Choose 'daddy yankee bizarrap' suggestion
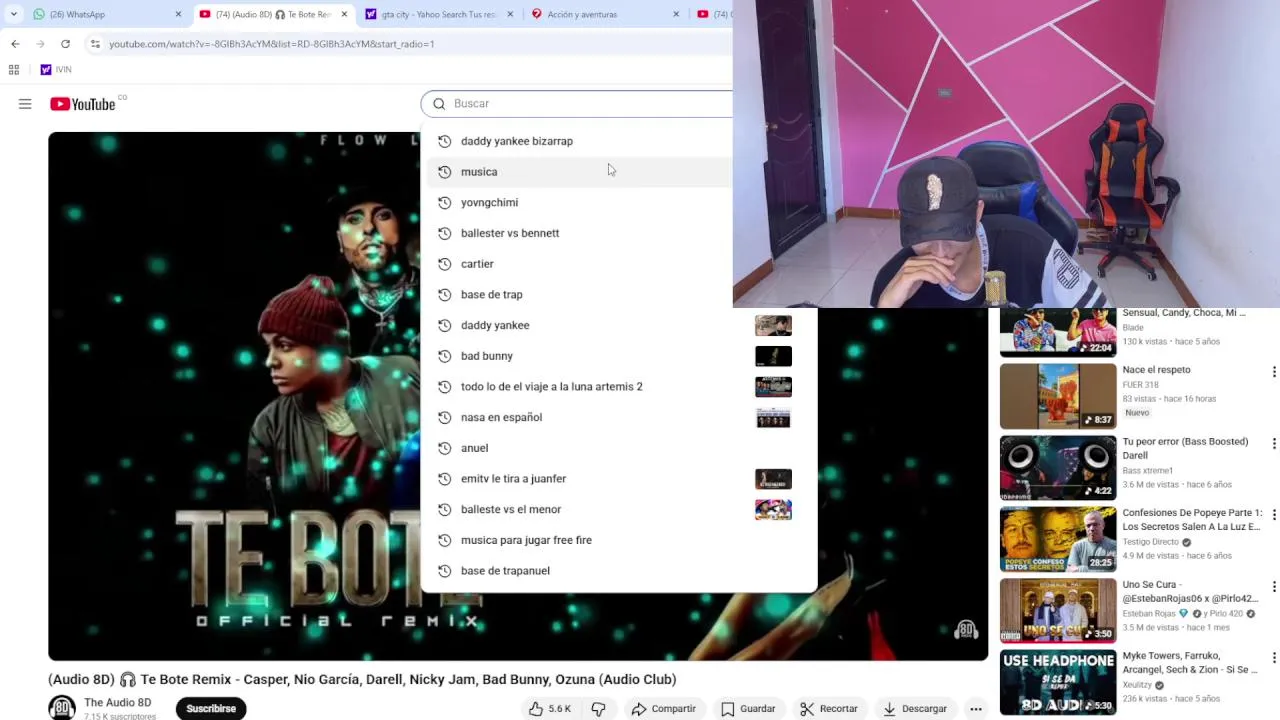Image resolution: width=1280 pixels, height=720 pixels. coord(619,141)
